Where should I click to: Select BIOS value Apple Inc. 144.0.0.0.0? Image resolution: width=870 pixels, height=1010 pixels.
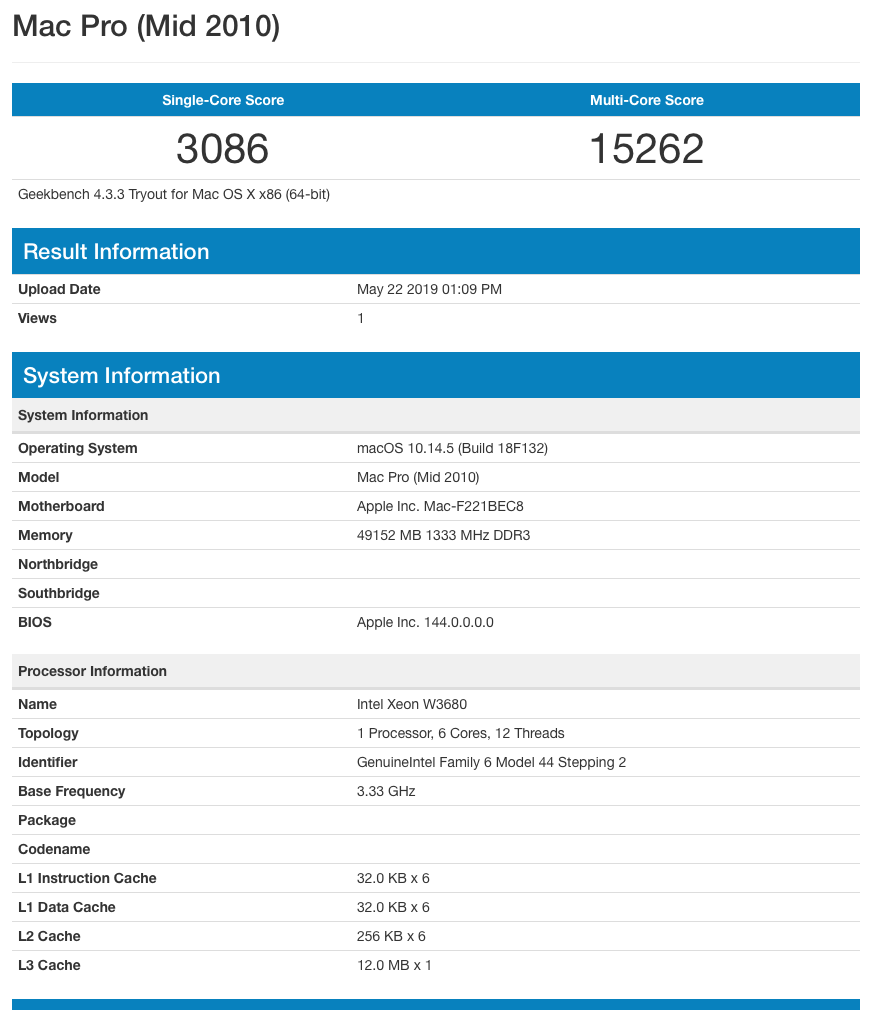point(425,622)
